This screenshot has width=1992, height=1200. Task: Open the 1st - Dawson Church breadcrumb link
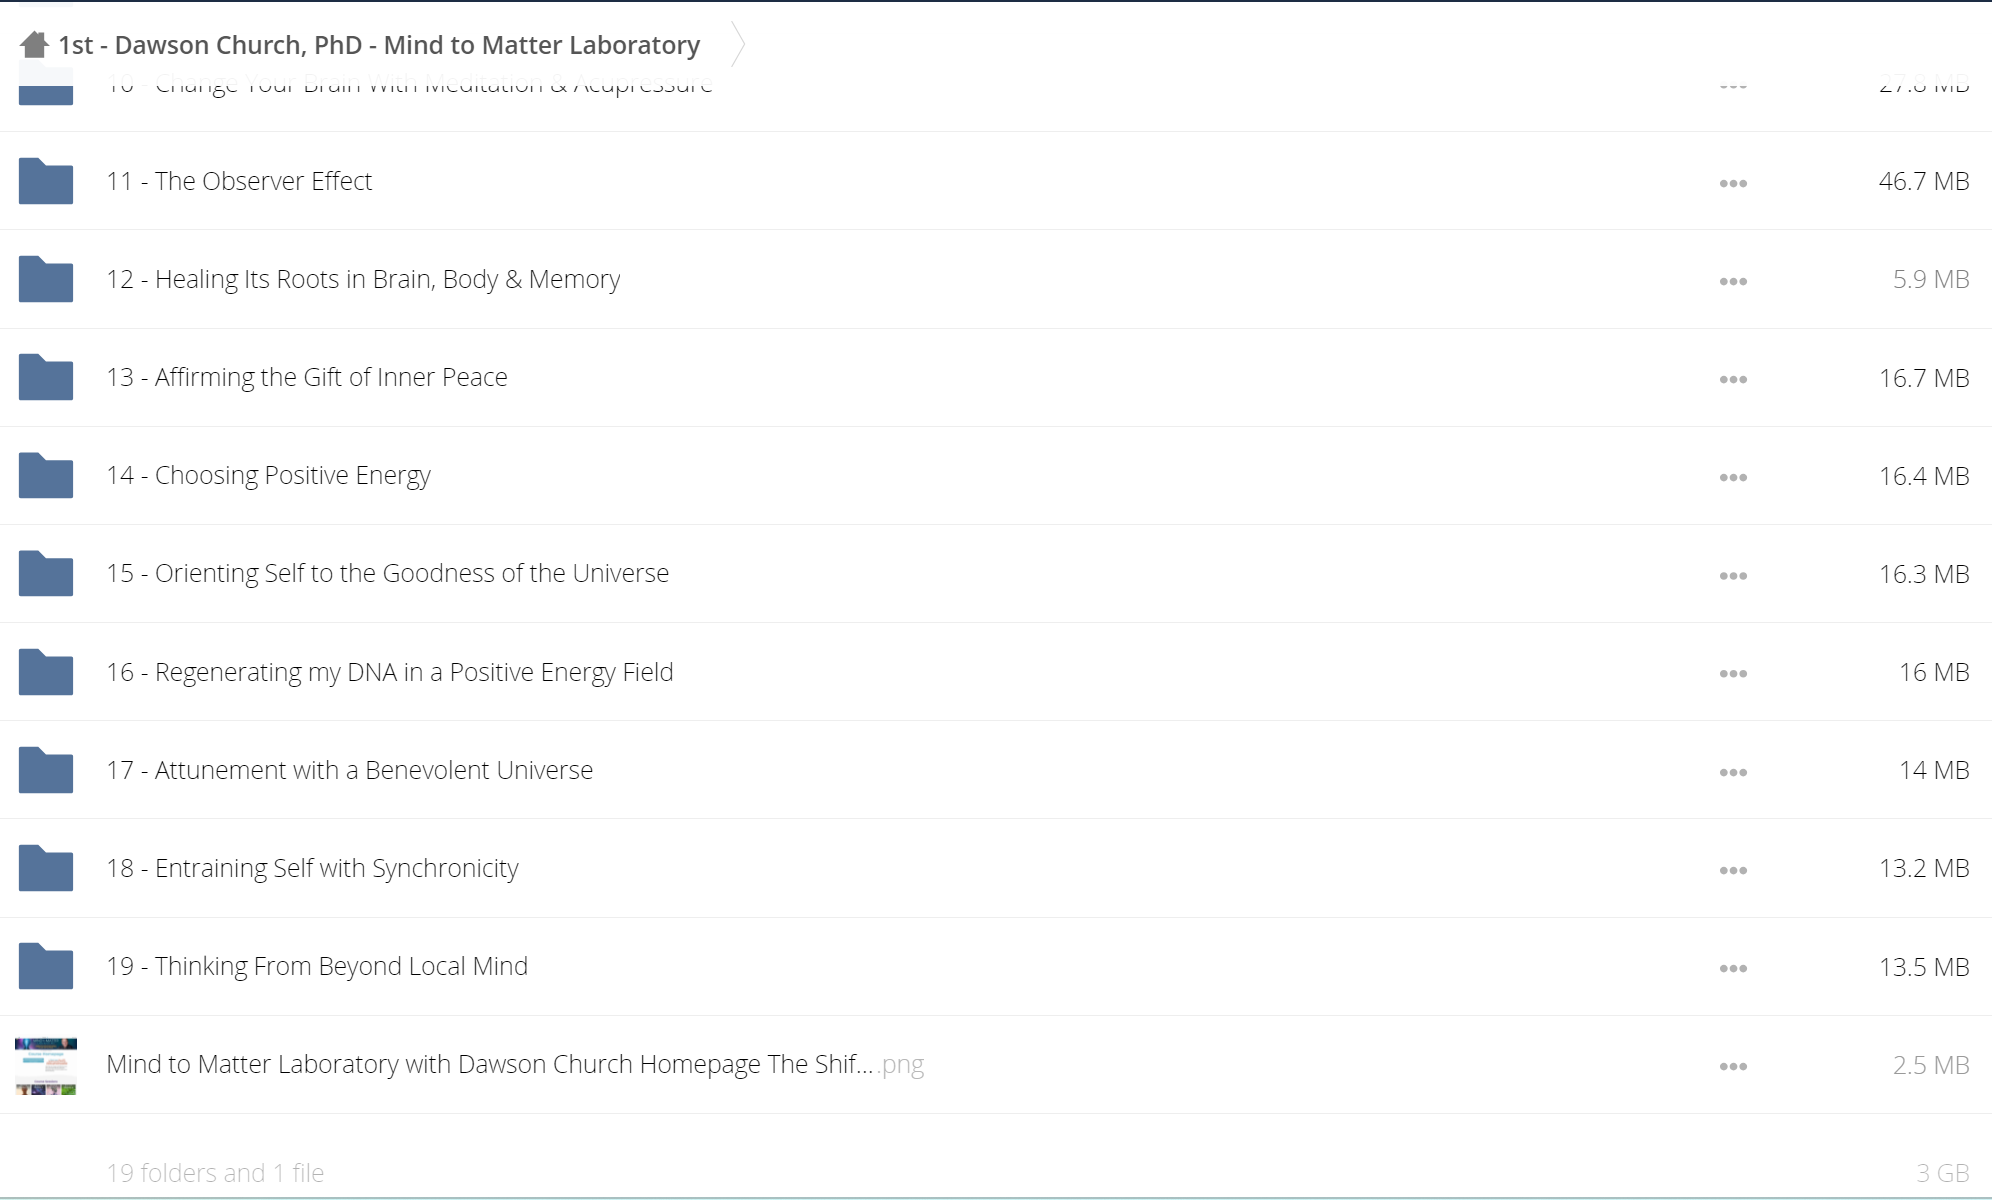pyautogui.click(x=379, y=45)
